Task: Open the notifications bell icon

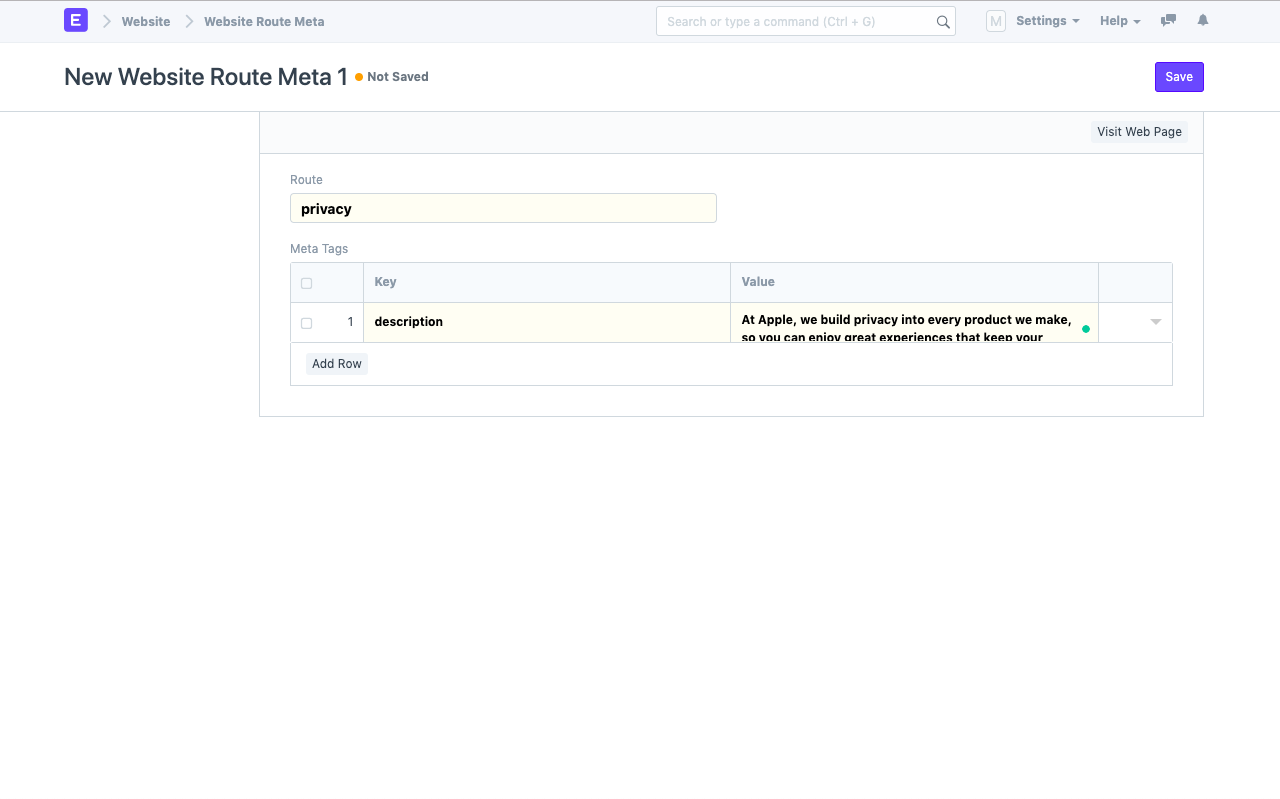Action: (x=1203, y=21)
